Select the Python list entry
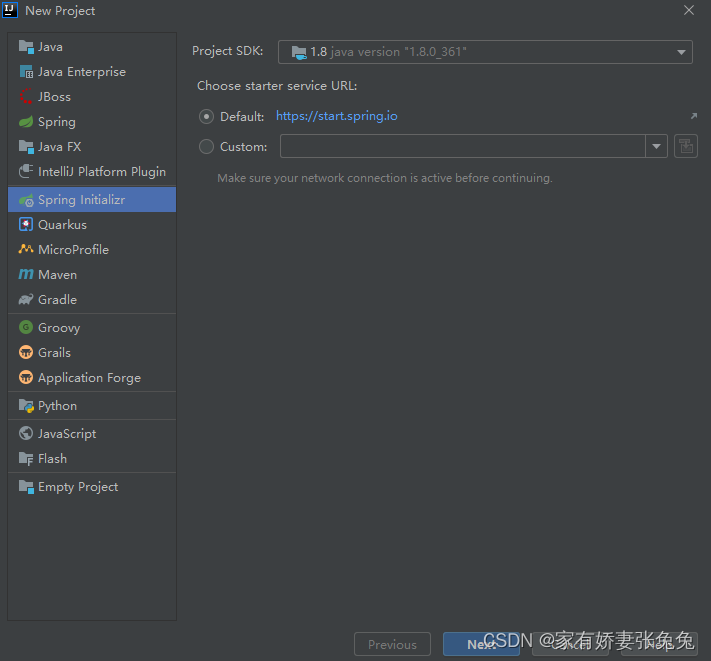This screenshot has height=661, width=711. (92, 406)
